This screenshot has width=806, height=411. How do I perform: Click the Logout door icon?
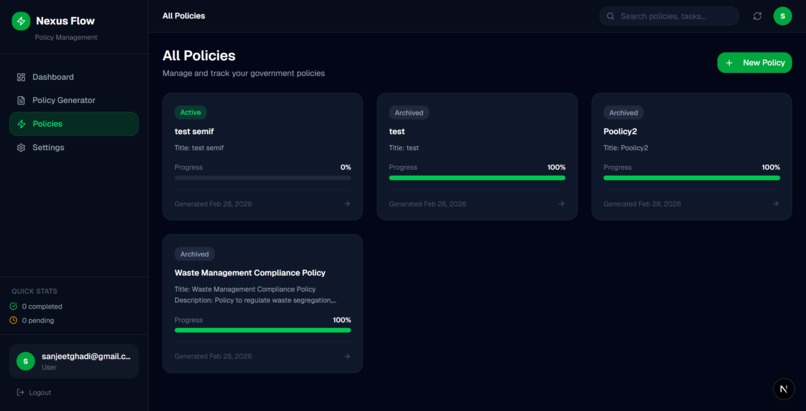point(21,393)
